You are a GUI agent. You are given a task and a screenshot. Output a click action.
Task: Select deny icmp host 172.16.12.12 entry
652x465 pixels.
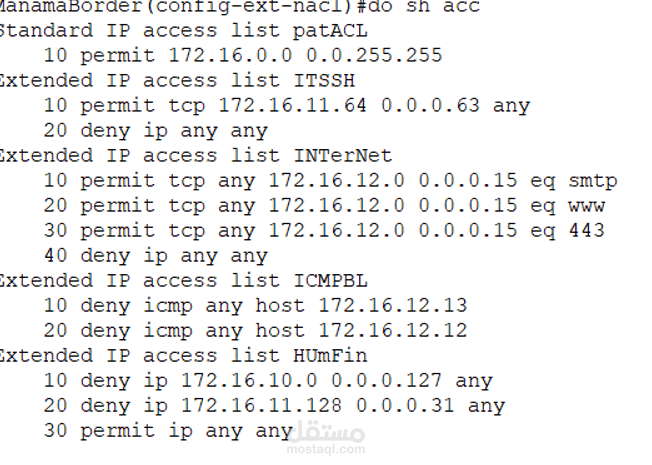256,331
